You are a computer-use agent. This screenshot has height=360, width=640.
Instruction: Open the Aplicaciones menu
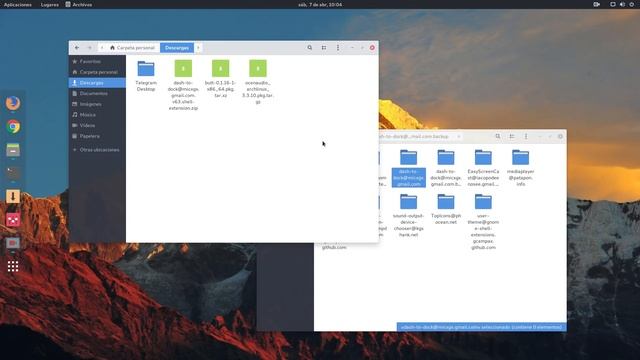coord(18,4)
